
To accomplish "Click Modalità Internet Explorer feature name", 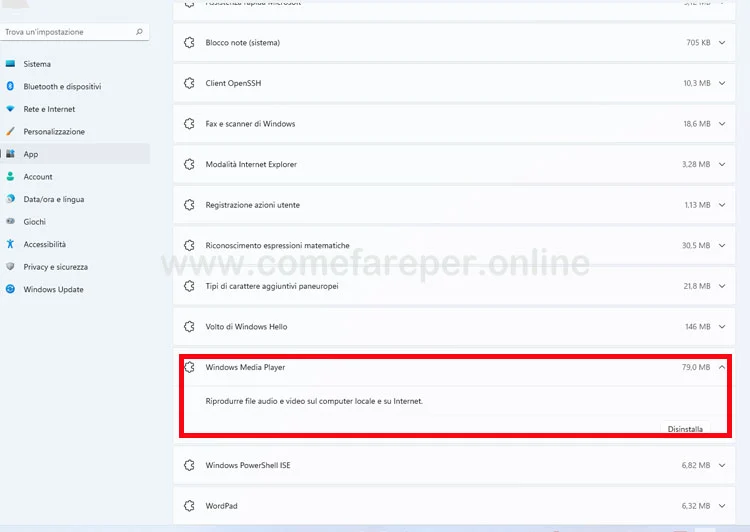I will [251, 165].
